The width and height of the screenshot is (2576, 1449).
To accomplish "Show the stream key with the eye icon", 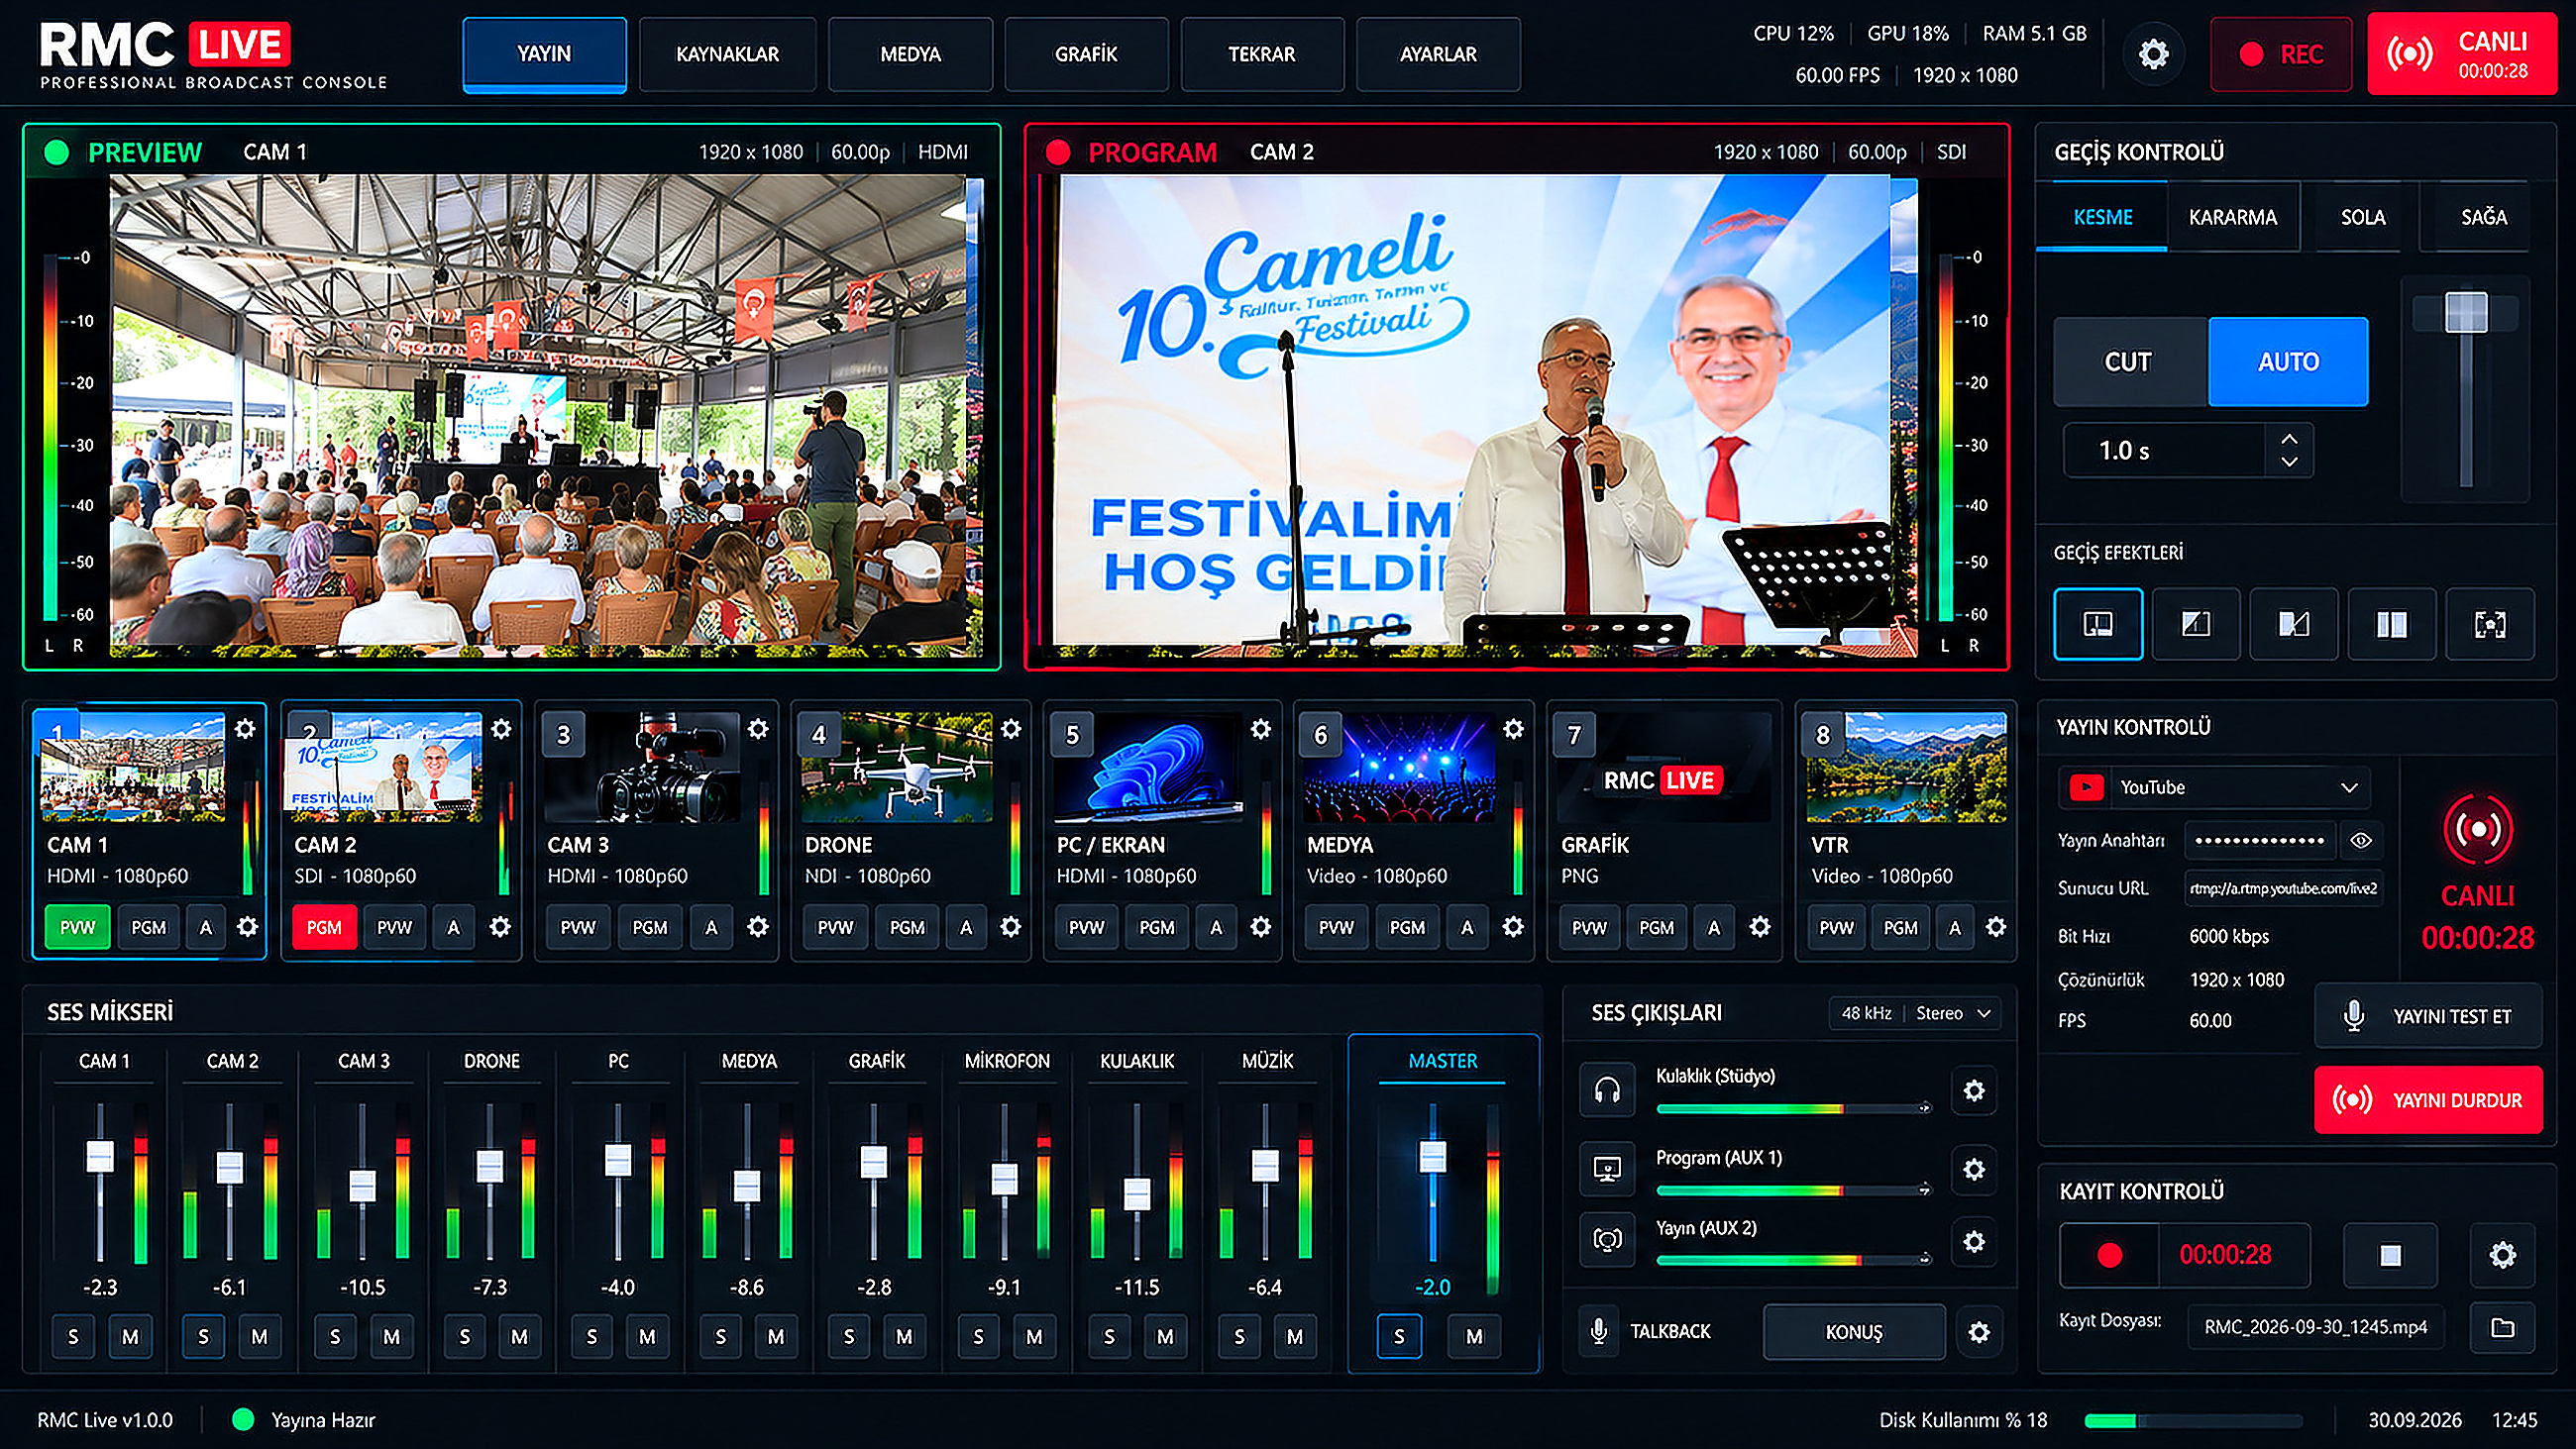I will pos(2360,841).
